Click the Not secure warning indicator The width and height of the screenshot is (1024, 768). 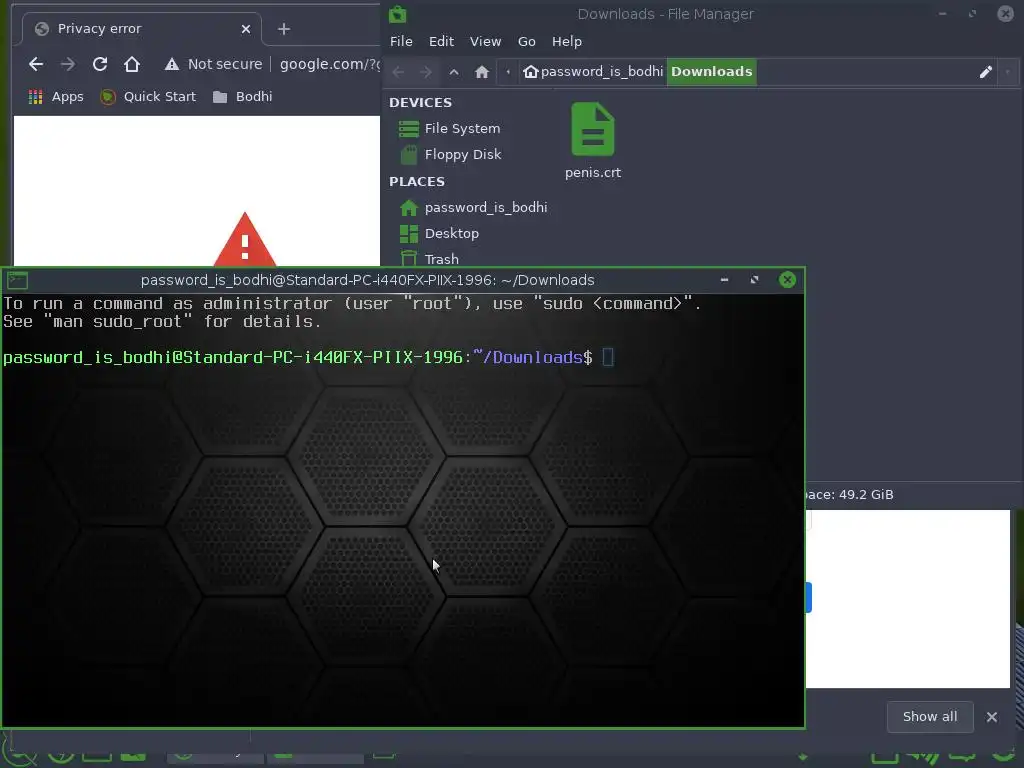213,64
